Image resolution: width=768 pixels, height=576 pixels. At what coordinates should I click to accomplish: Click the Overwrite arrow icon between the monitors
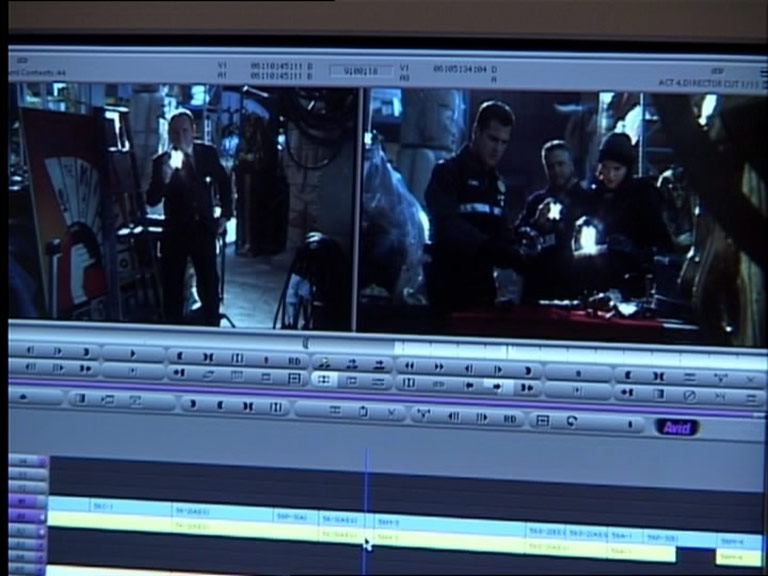click(379, 364)
